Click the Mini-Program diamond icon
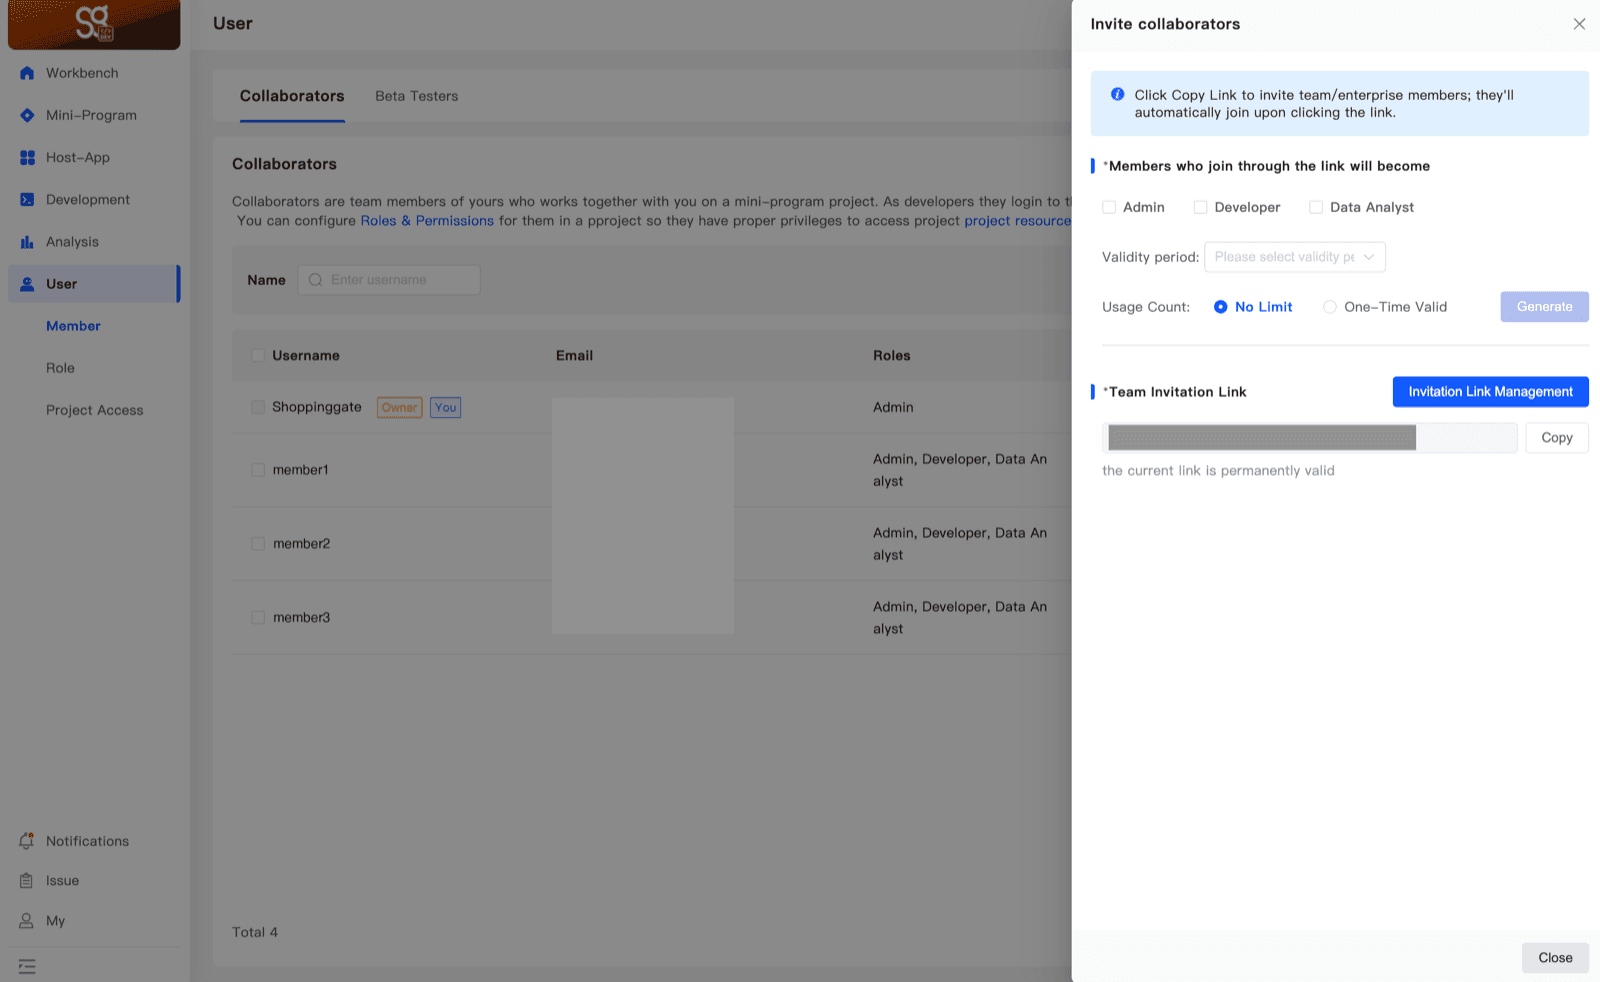Screen dimensions: 1600x982 coord(27,115)
